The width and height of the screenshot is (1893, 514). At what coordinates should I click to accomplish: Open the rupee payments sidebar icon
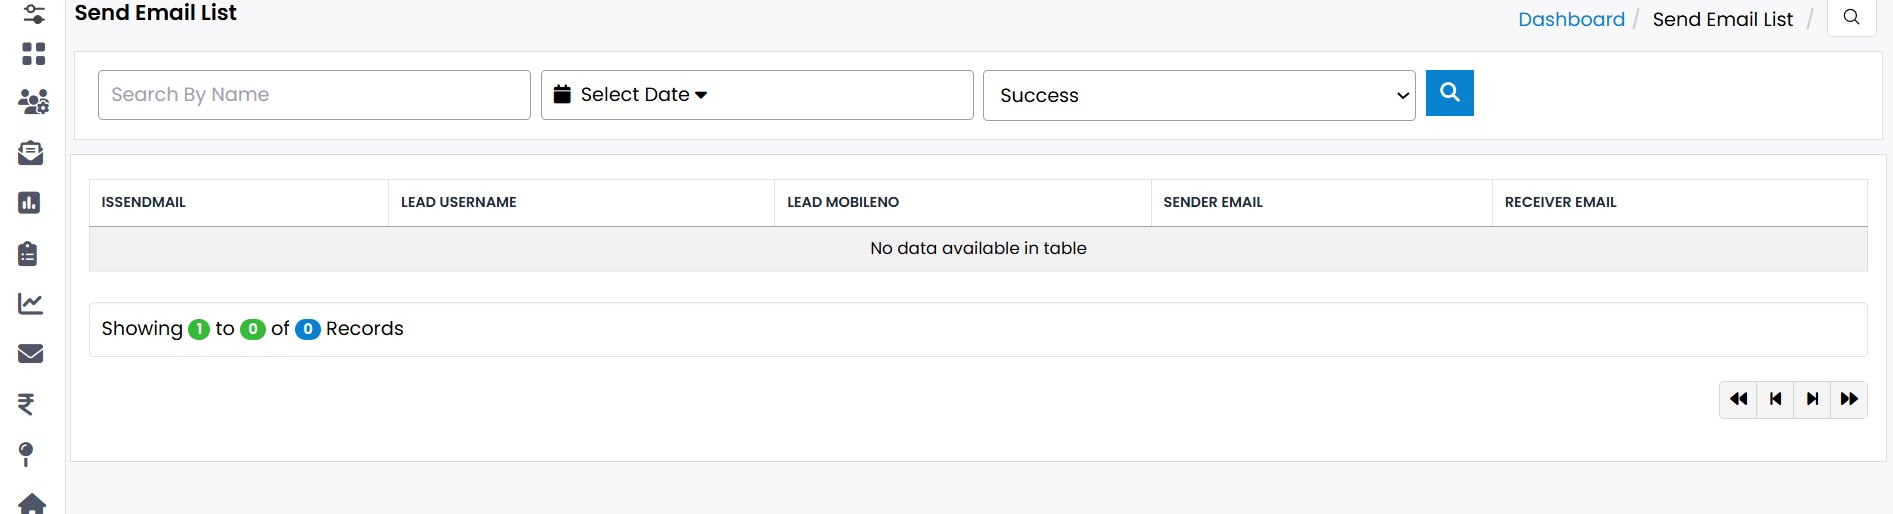26,404
